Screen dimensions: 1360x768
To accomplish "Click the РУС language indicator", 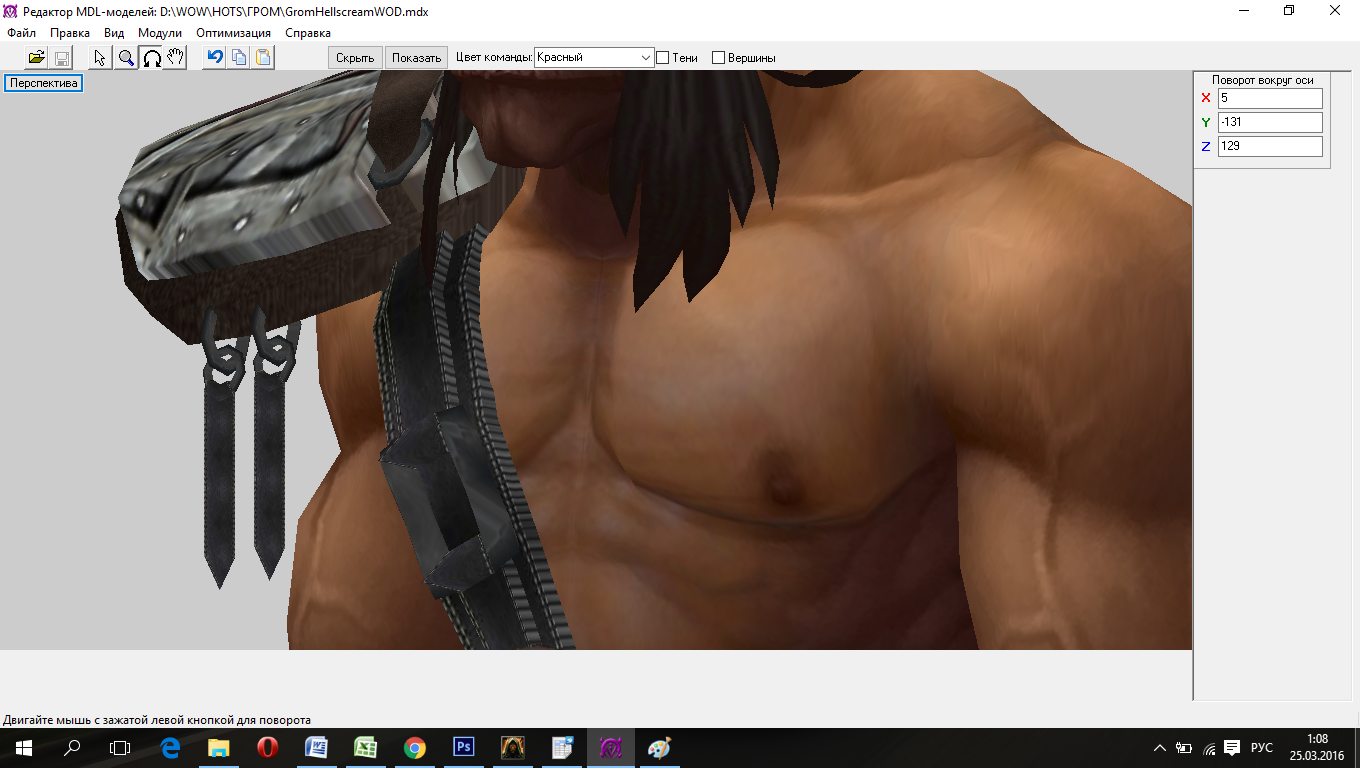I will pos(1263,748).
